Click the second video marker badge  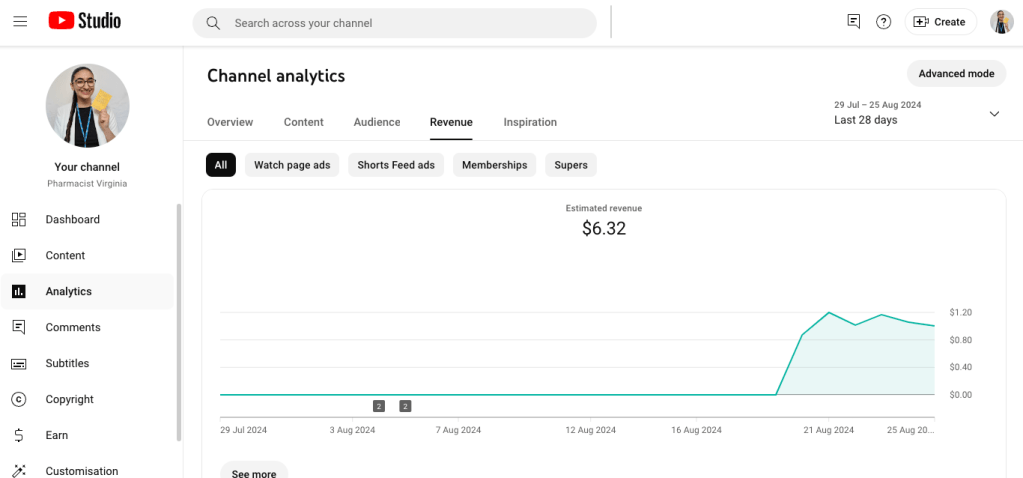(x=405, y=406)
